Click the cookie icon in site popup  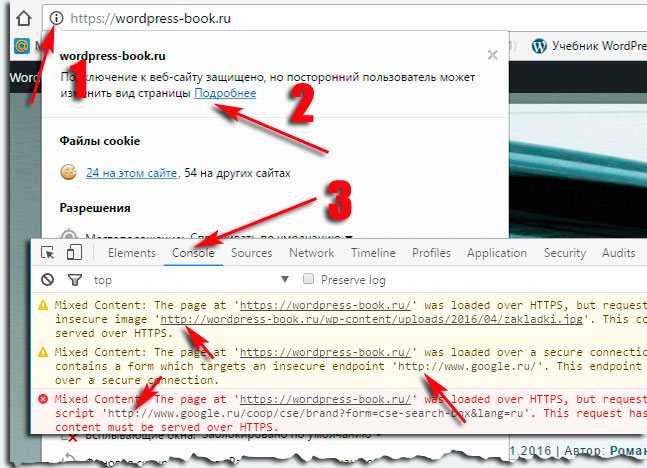[x=68, y=172]
